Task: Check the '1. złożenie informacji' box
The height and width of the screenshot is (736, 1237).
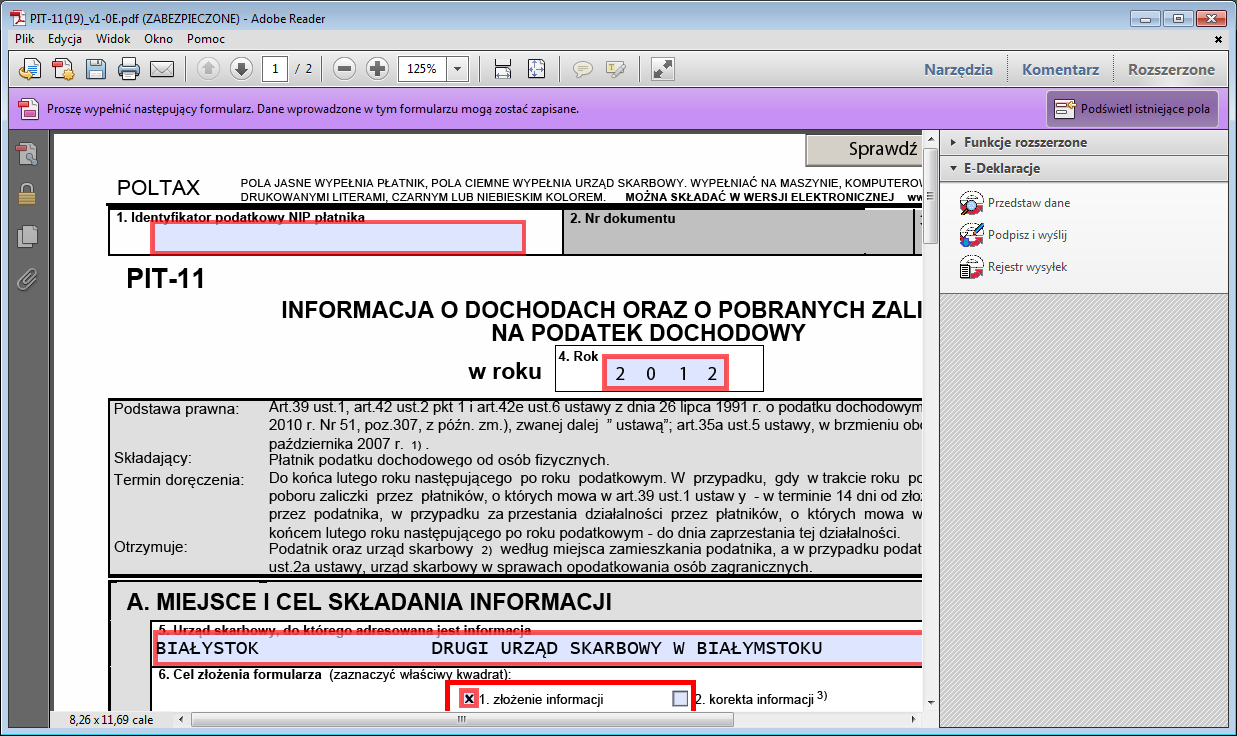Action: coord(469,699)
